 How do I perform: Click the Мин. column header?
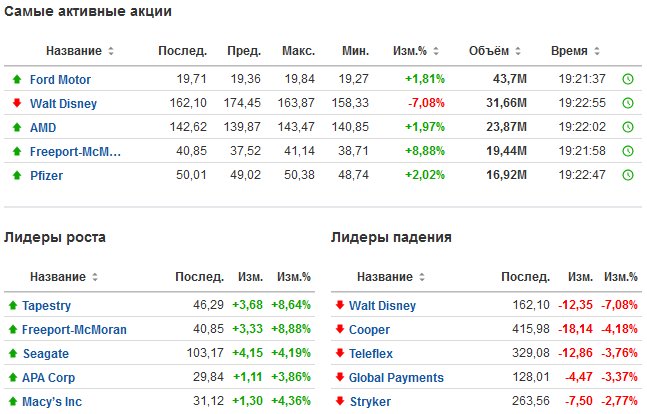click(x=355, y=51)
